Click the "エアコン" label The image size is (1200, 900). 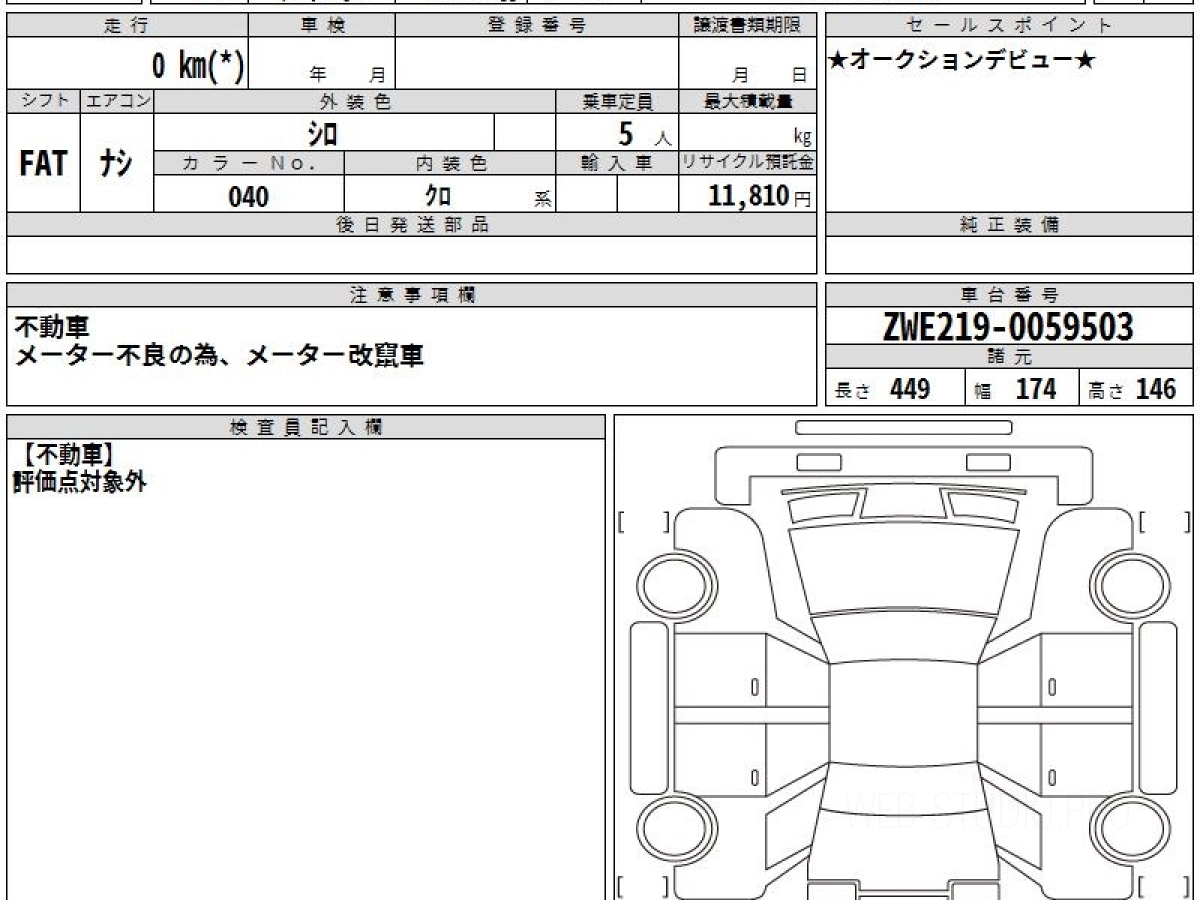[x=117, y=101]
